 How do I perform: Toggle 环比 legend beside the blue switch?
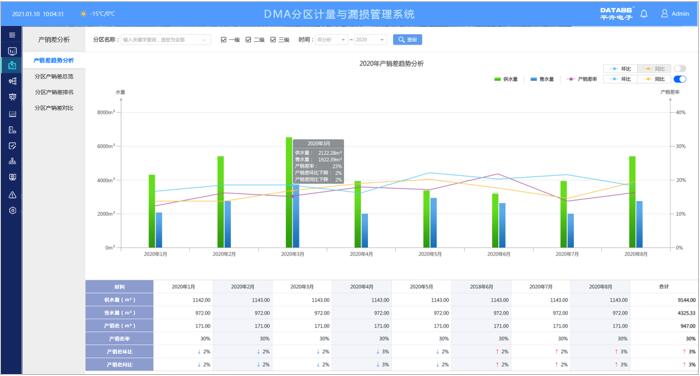tap(621, 79)
